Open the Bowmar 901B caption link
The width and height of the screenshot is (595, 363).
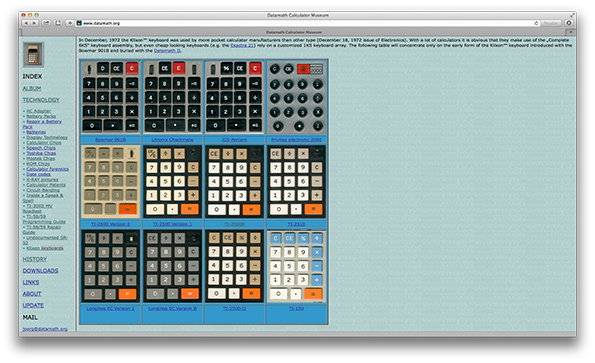[x=110, y=140]
